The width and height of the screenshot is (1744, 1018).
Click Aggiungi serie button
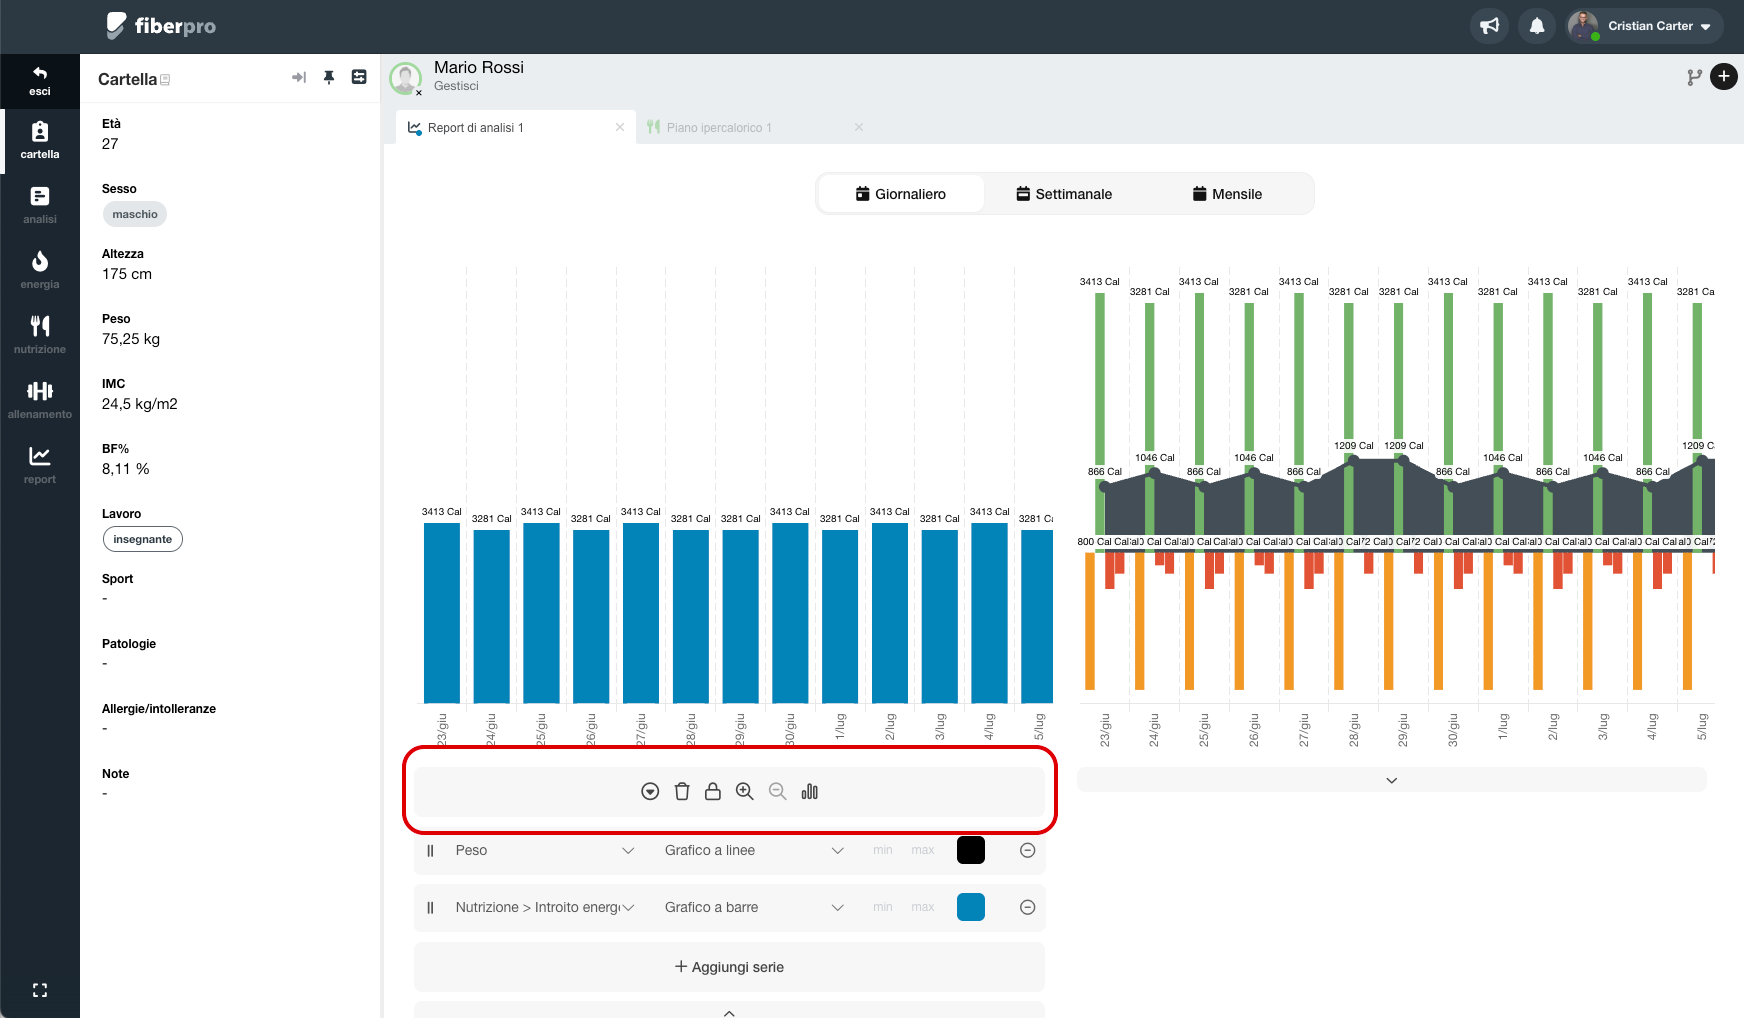[729, 967]
